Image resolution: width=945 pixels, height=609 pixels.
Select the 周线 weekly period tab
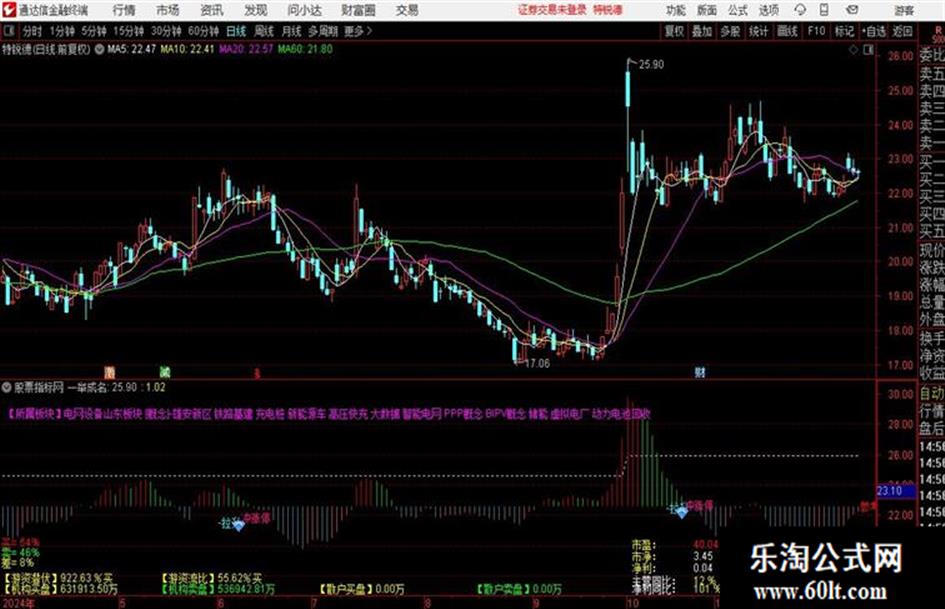click(263, 31)
